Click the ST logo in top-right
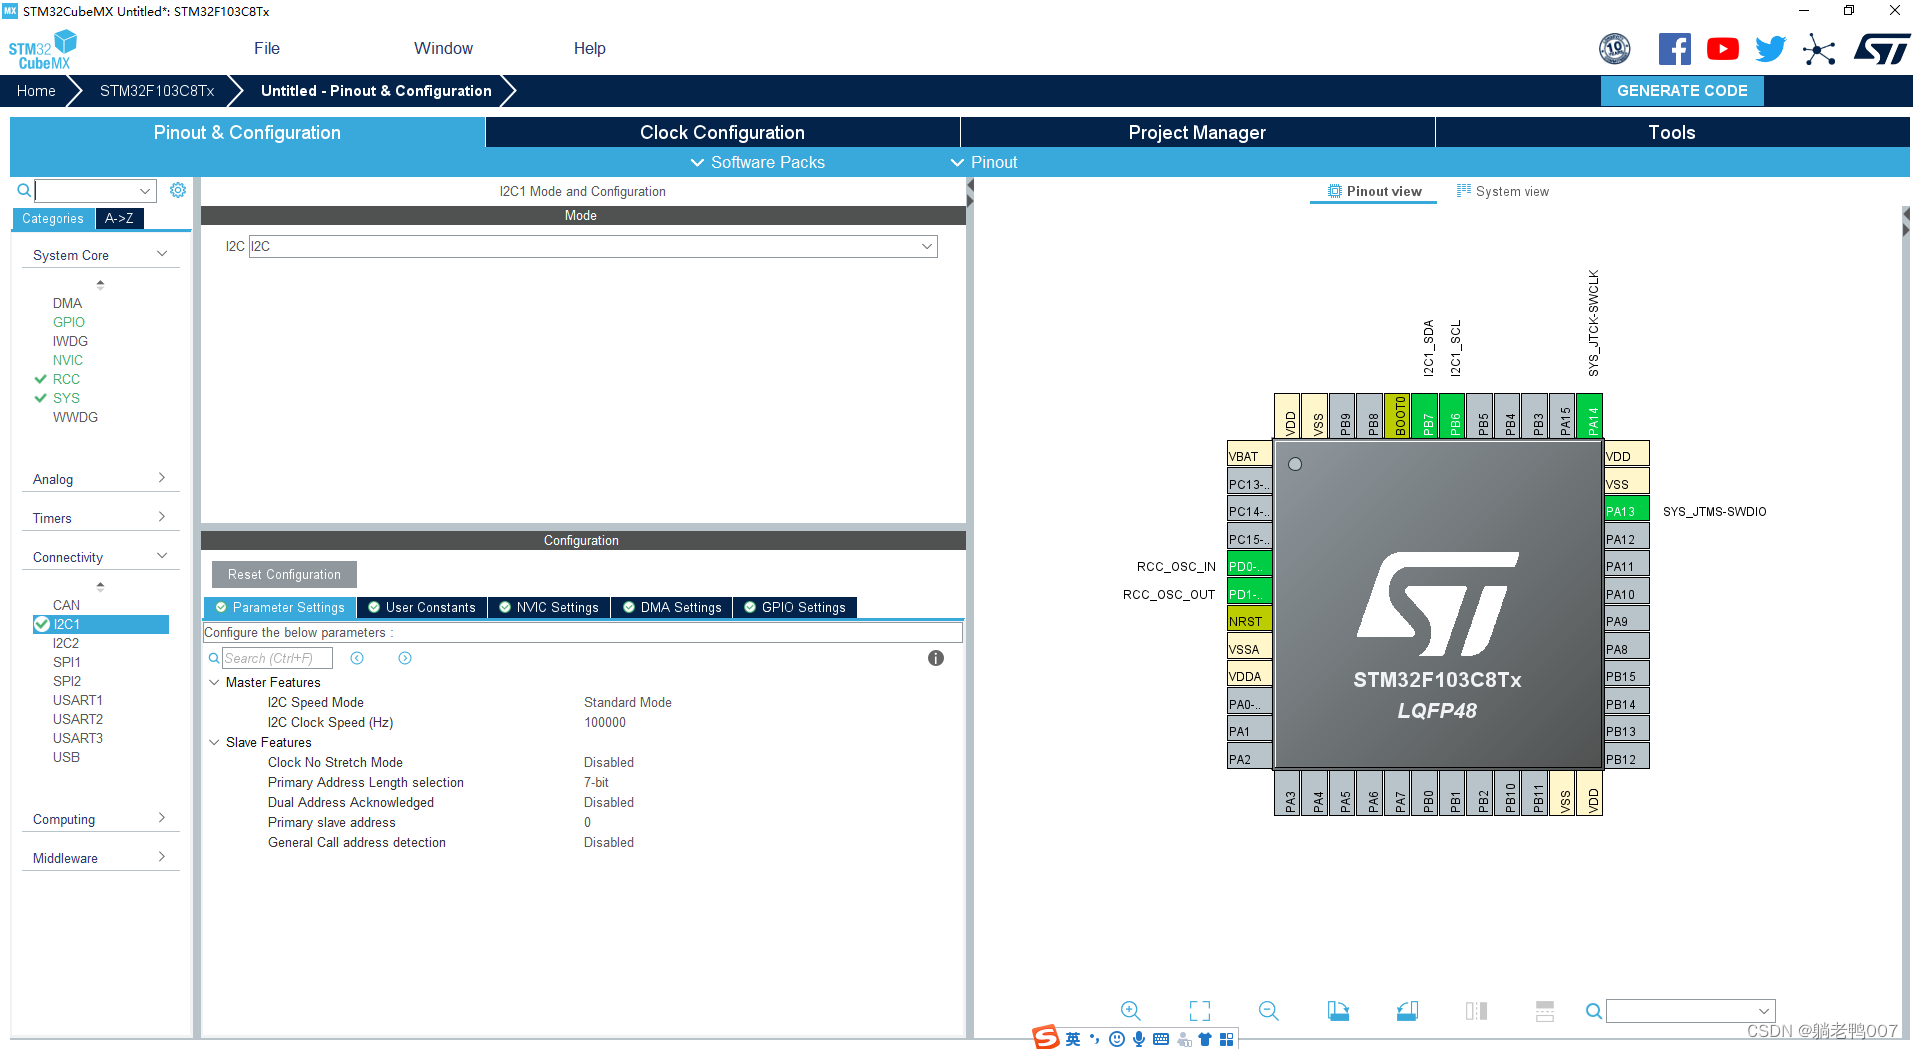1913x1049 pixels. coord(1881,49)
